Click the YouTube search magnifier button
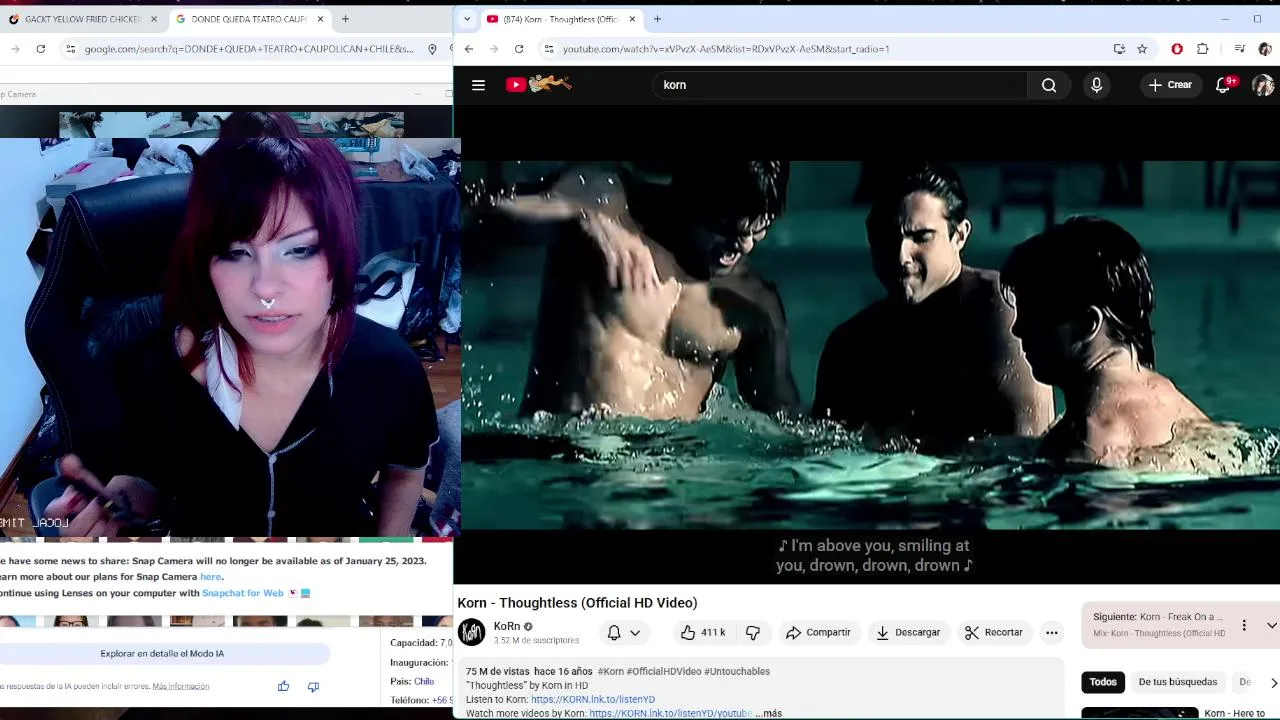 pos(1049,85)
